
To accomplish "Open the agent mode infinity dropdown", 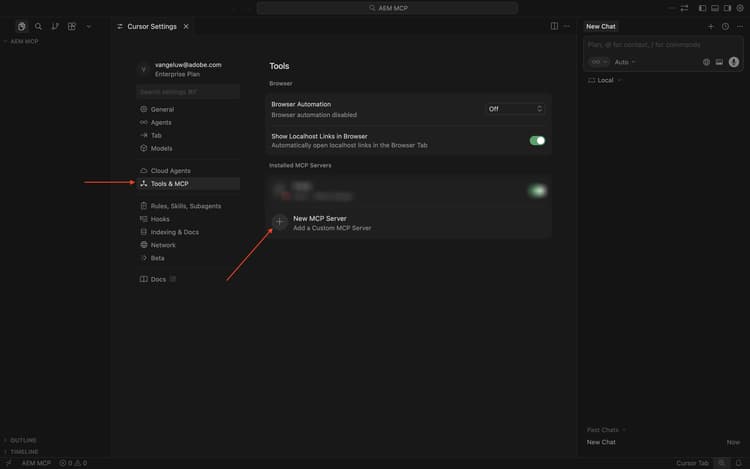I will (x=598, y=62).
